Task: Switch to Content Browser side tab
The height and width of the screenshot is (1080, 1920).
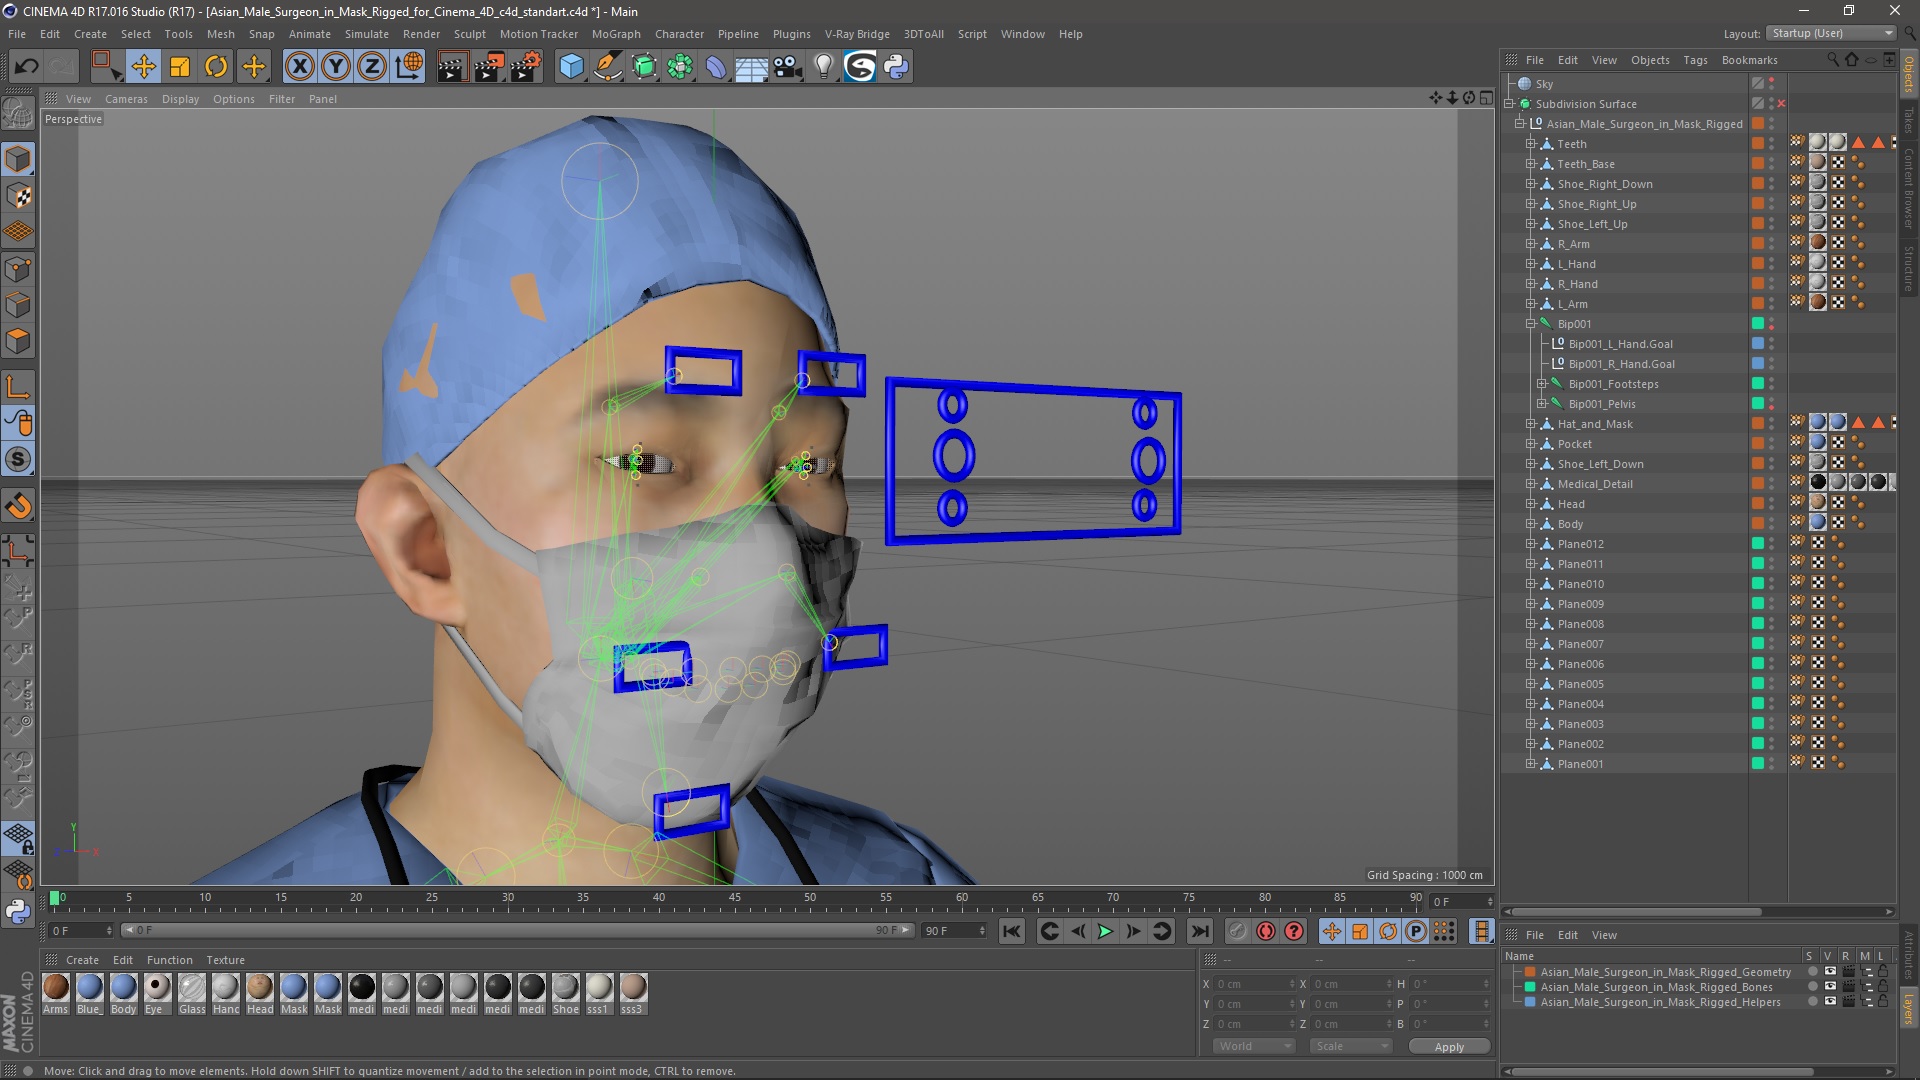Action: (x=1909, y=187)
